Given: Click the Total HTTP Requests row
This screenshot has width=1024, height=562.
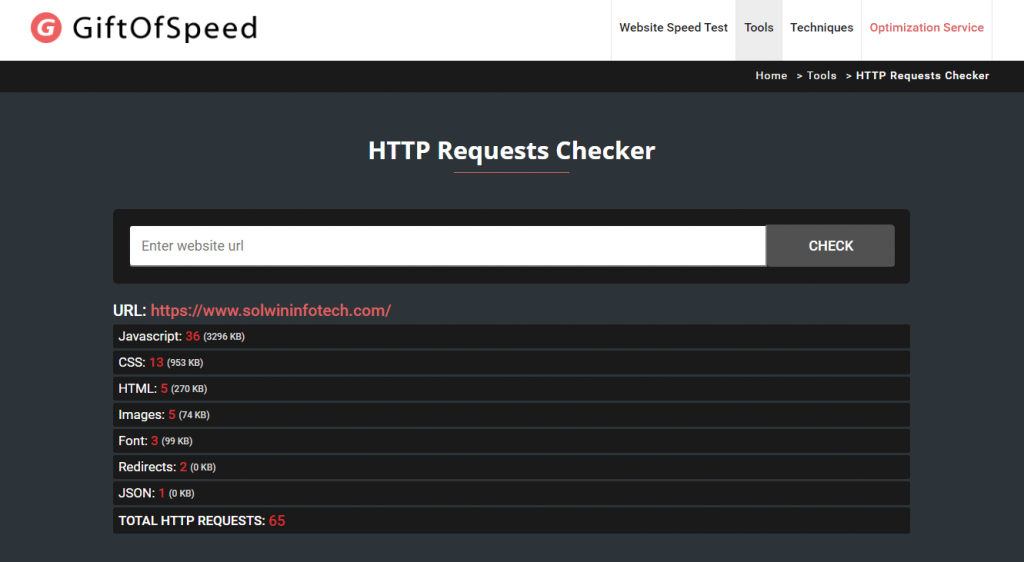Looking at the screenshot, I should pyautogui.click(x=511, y=520).
